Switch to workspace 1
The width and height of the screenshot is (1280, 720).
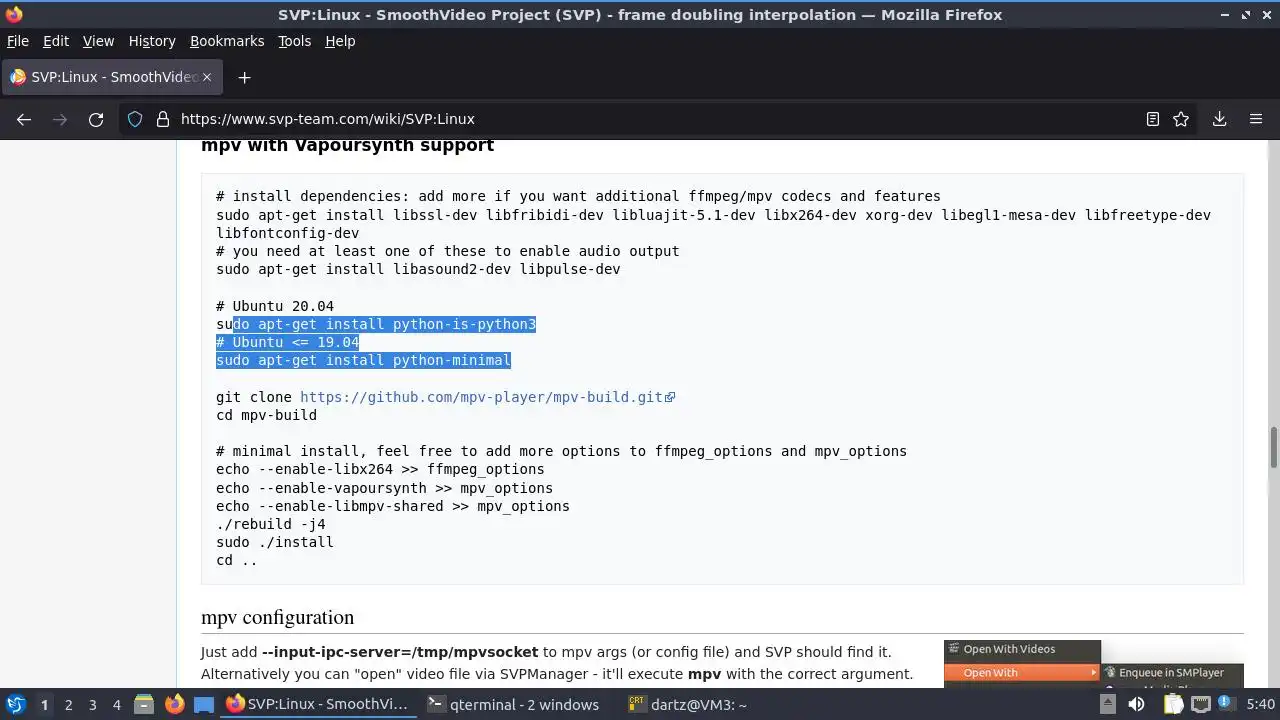44,705
